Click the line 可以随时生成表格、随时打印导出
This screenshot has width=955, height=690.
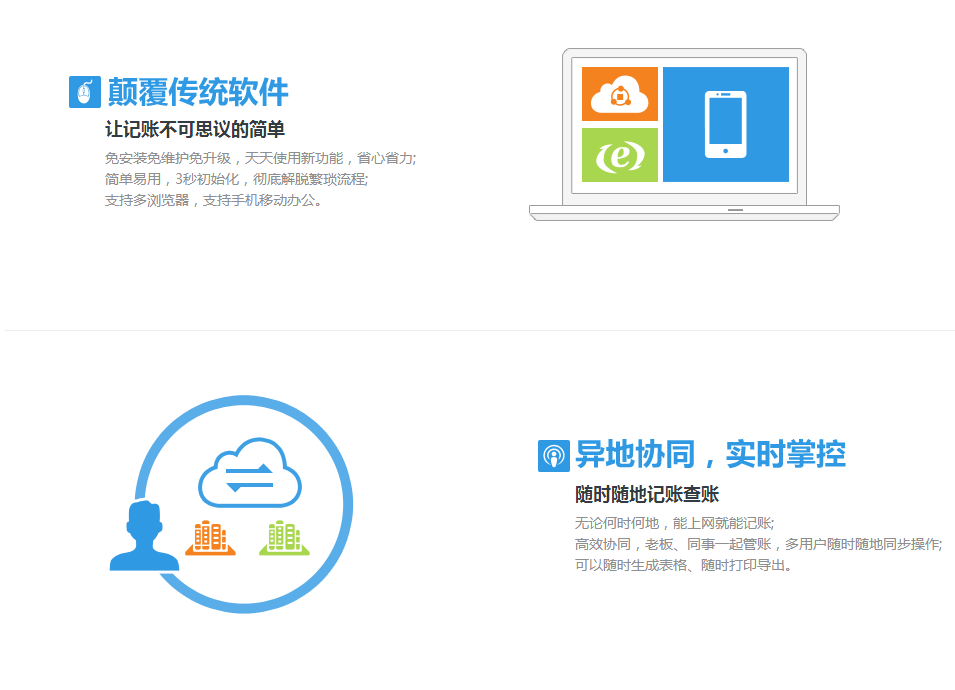coord(683,565)
